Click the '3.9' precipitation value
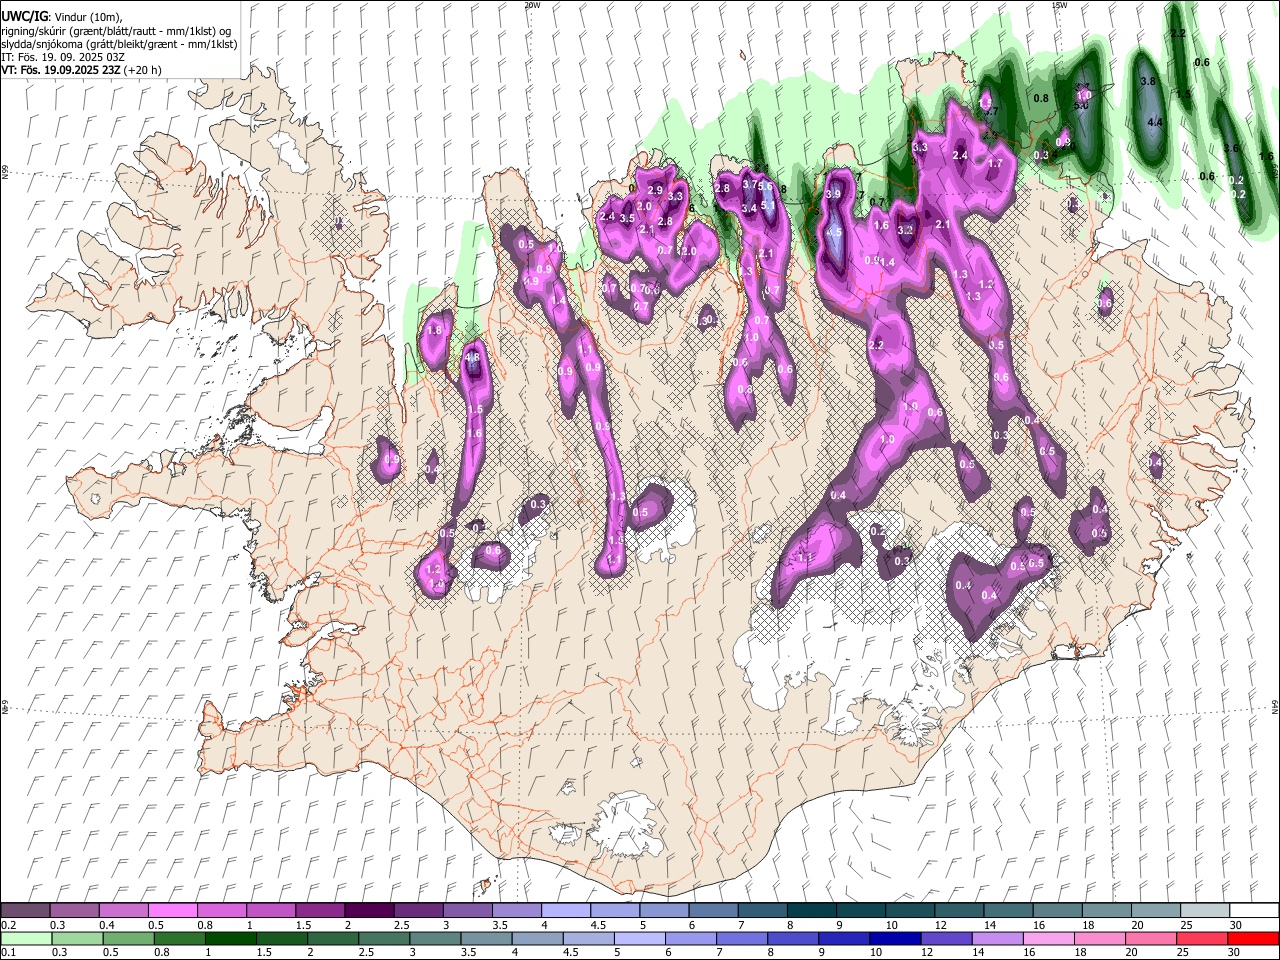This screenshot has width=1280, height=960. tap(834, 194)
